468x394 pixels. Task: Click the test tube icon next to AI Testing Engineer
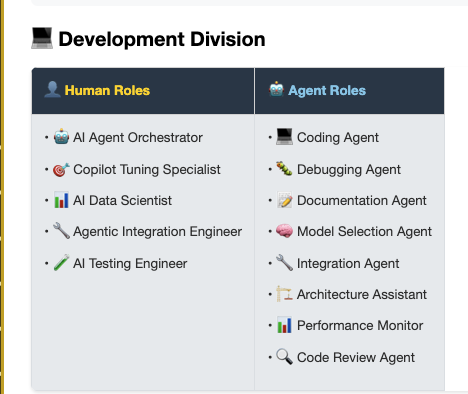[x=62, y=263]
